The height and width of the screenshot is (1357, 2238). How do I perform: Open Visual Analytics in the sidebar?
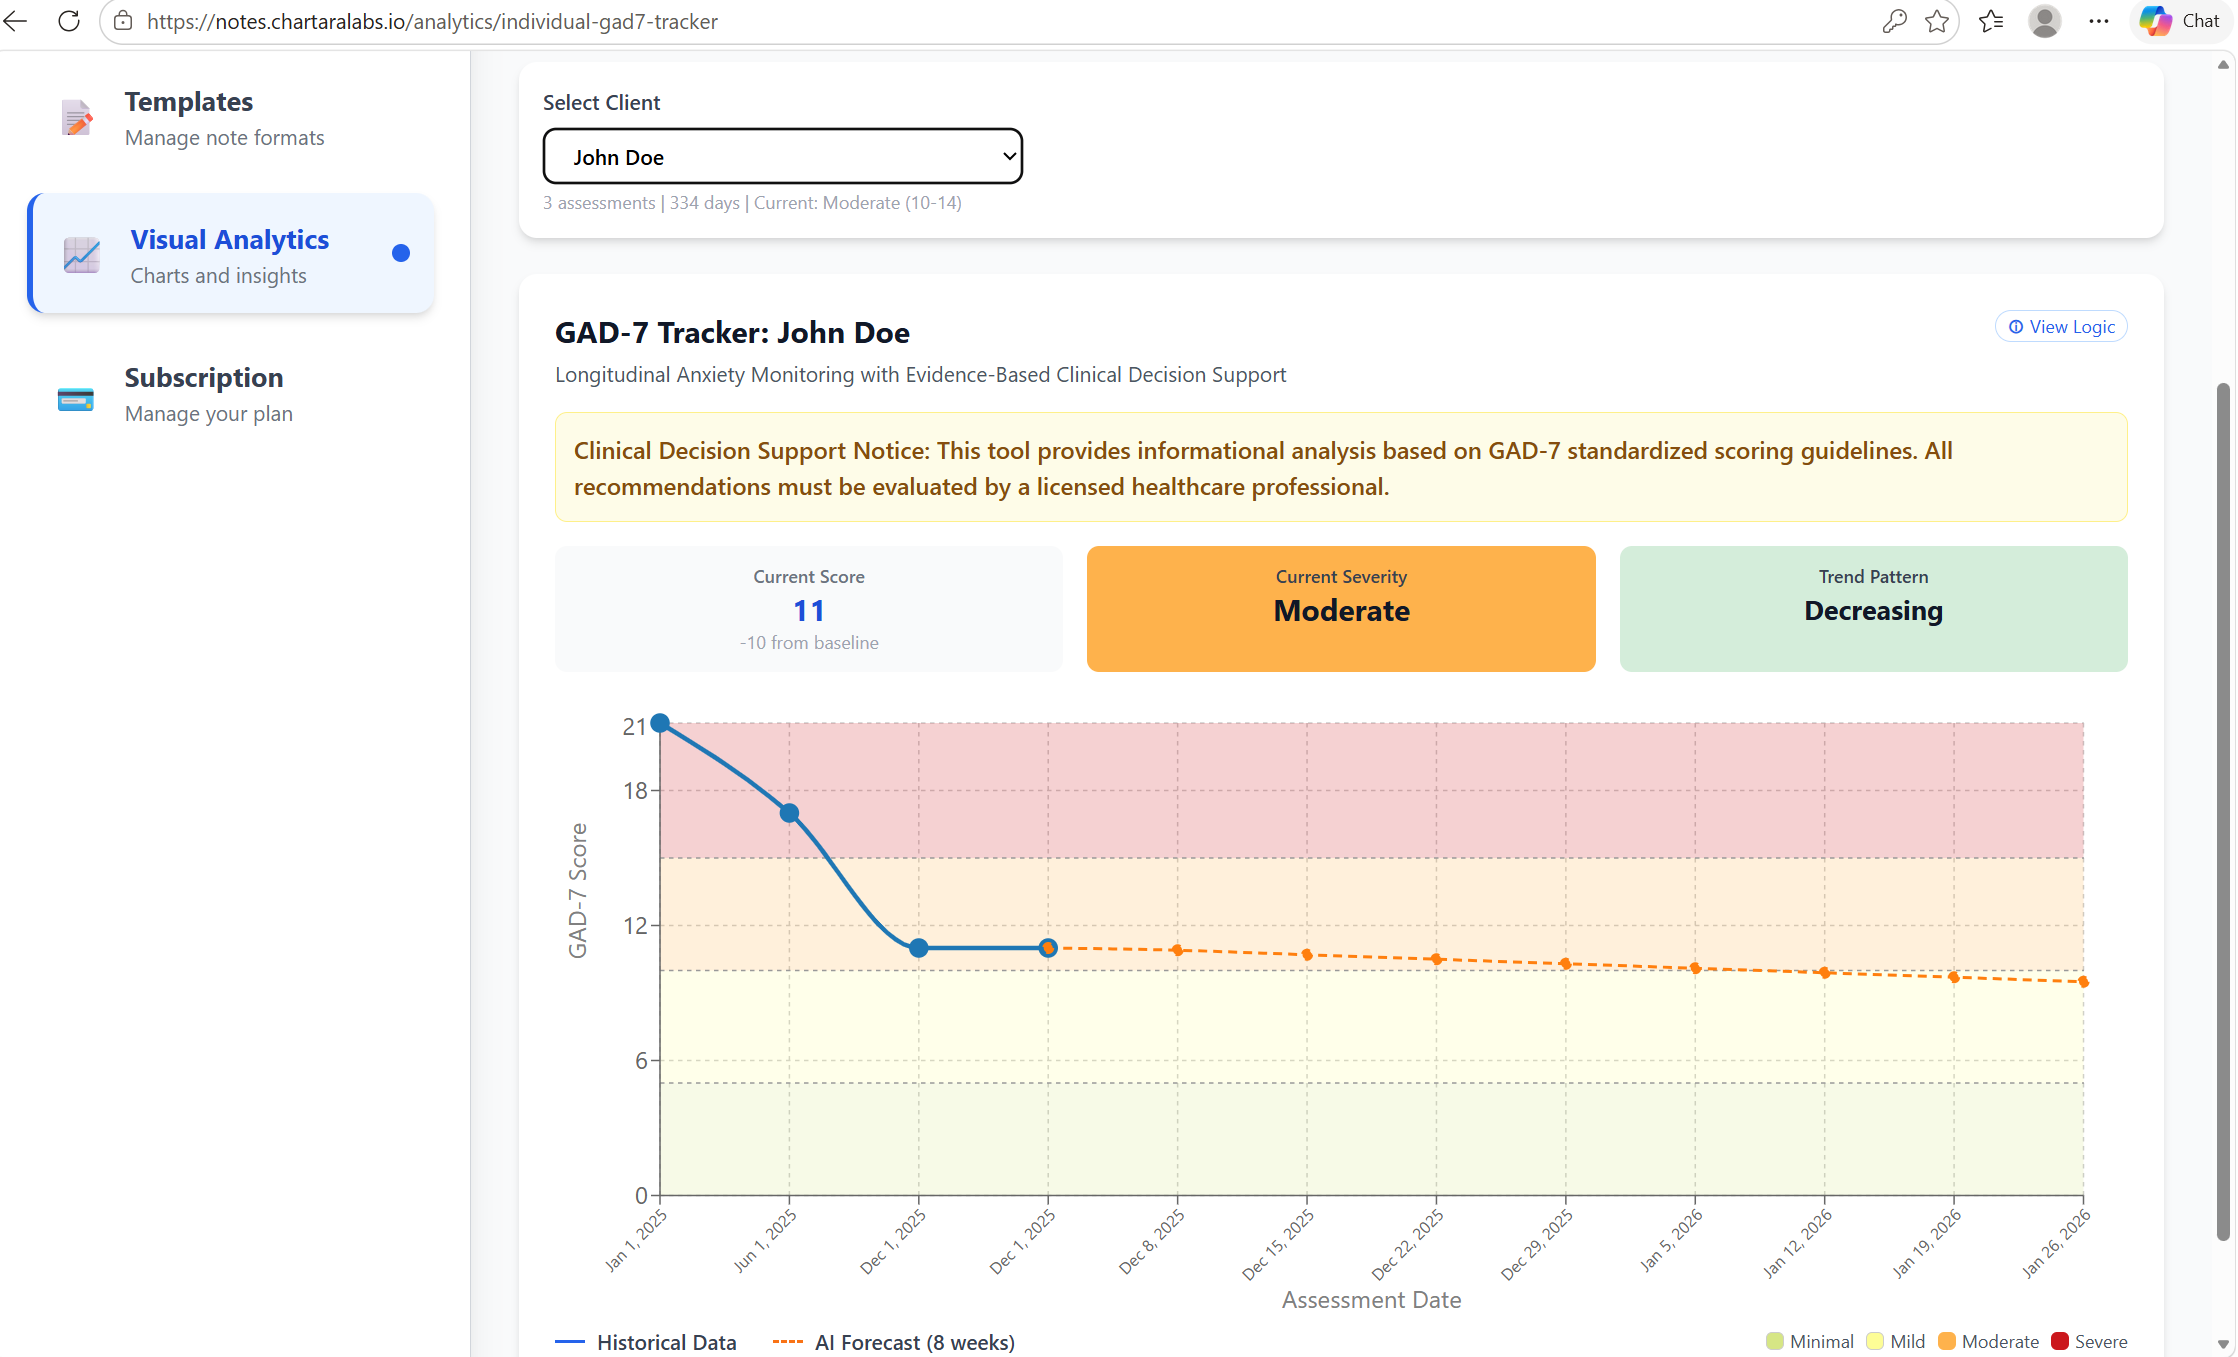pyautogui.click(x=231, y=254)
